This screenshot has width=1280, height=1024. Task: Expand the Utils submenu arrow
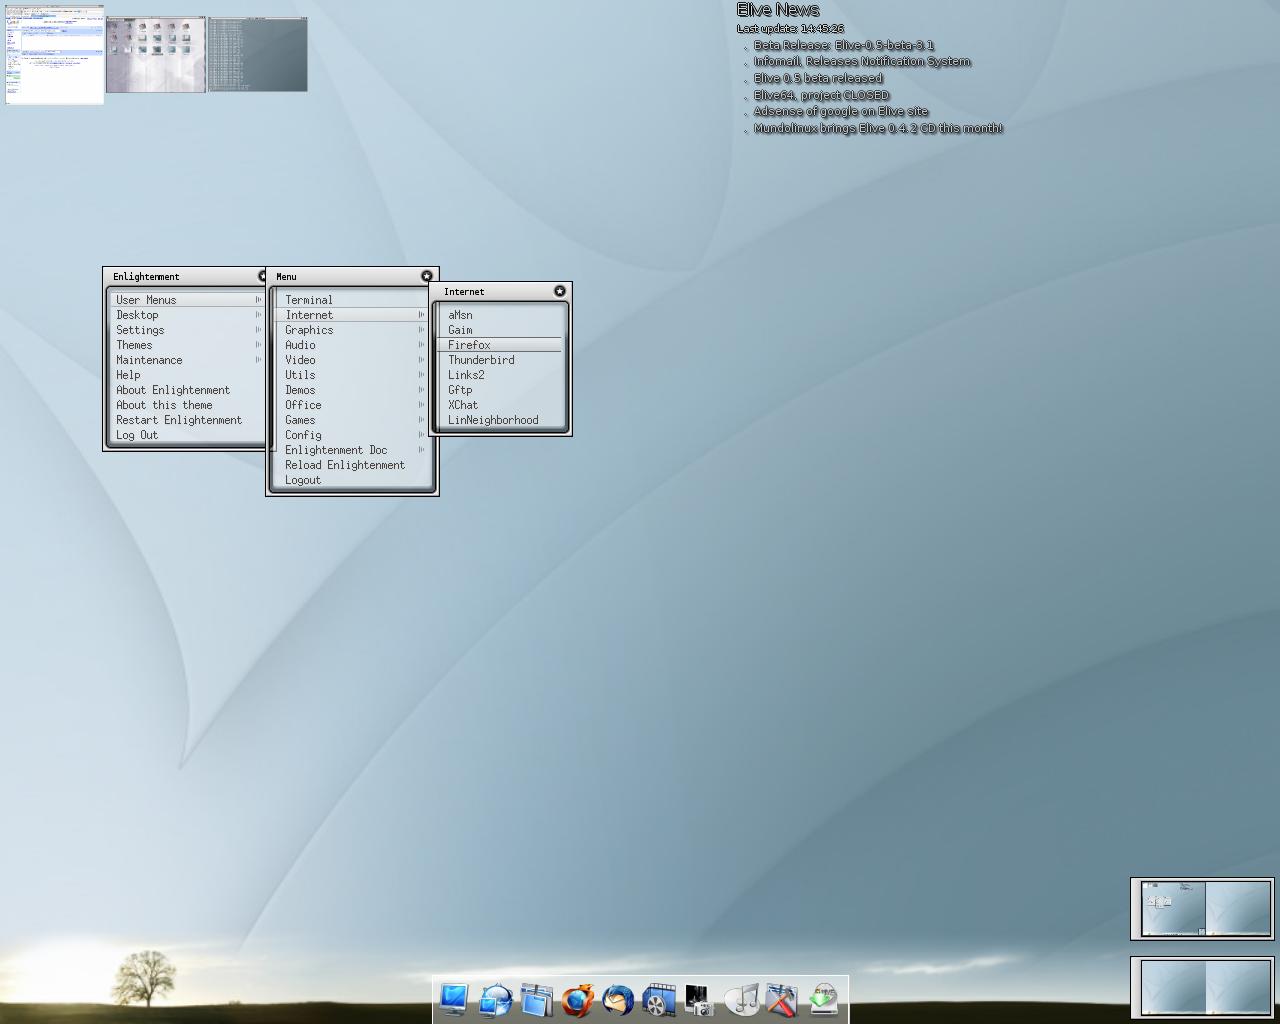coord(421,375)
